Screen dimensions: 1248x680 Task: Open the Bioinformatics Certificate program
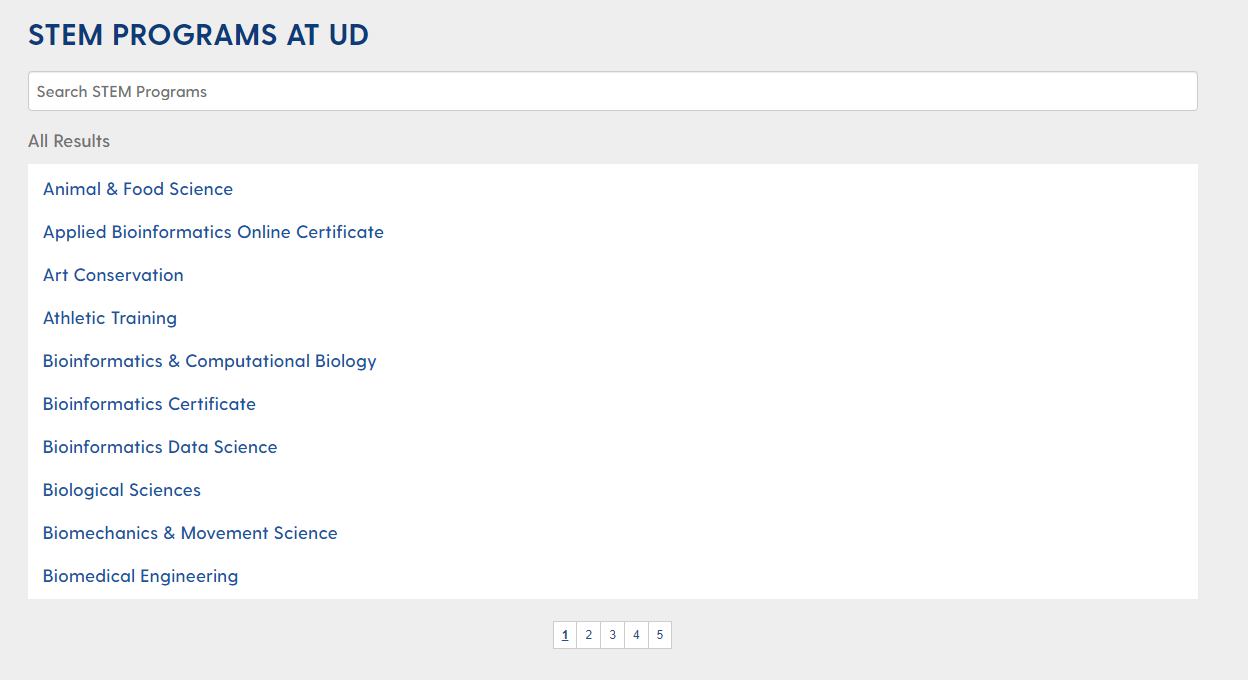click(149, 404)
